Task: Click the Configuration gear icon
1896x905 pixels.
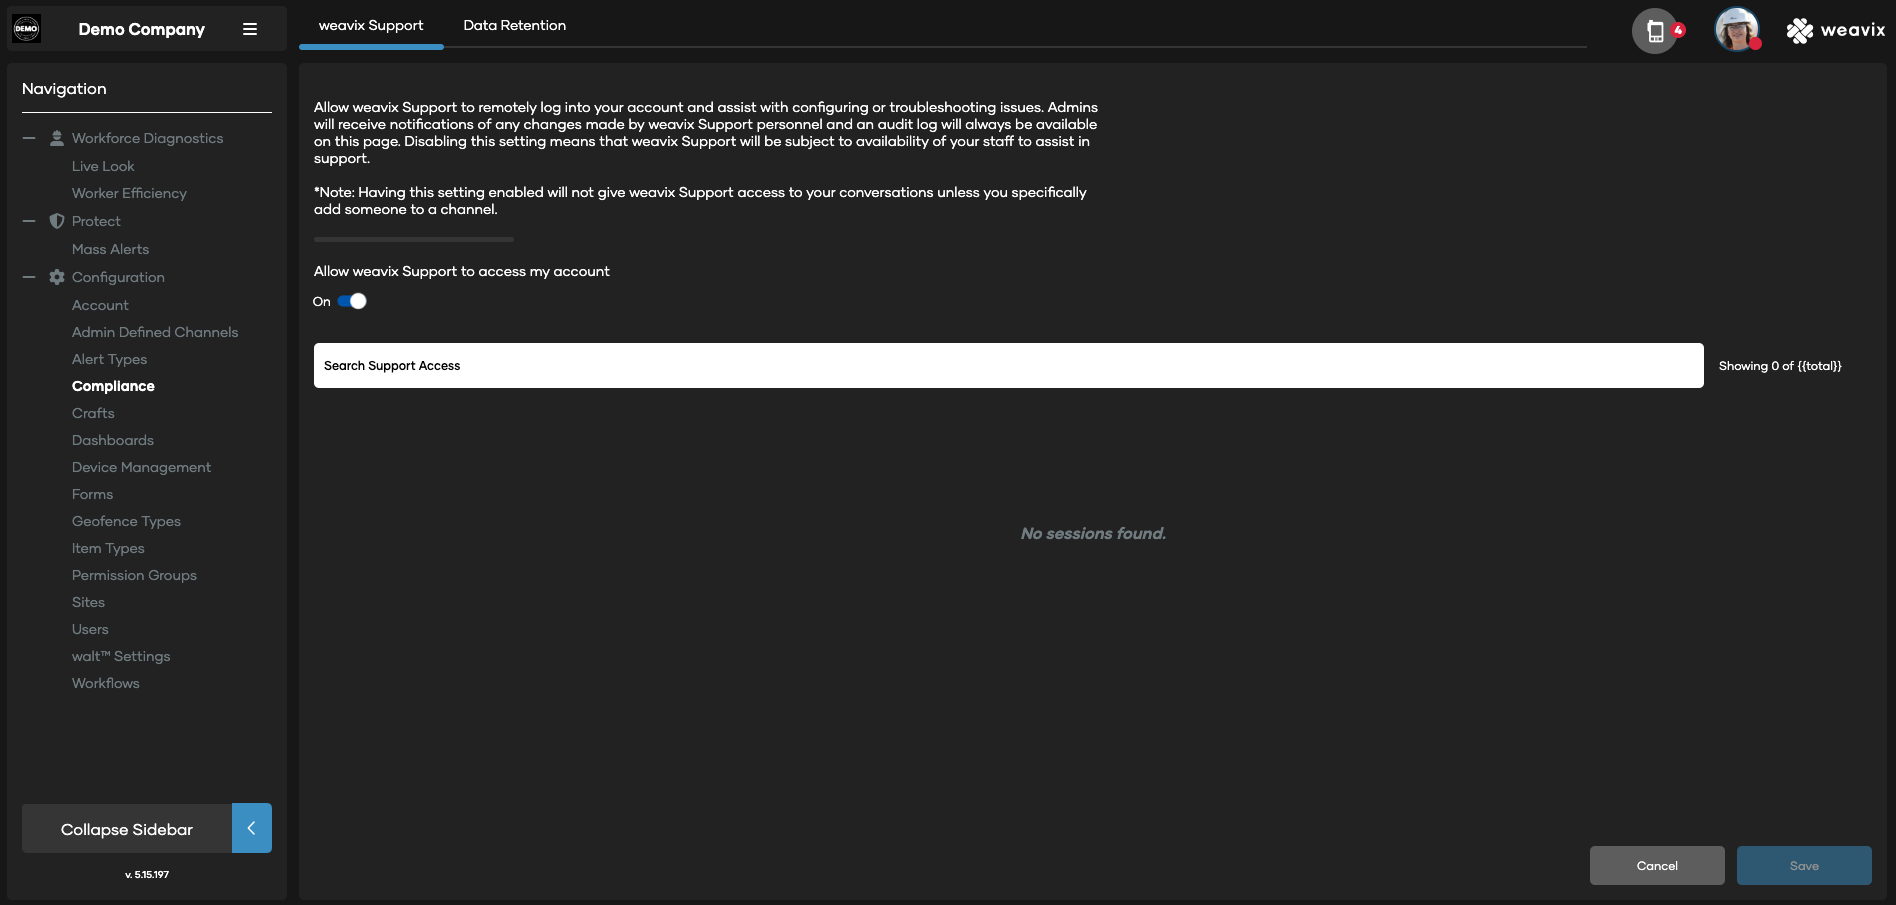Action: pyautogui.click(x=57, y=277)
